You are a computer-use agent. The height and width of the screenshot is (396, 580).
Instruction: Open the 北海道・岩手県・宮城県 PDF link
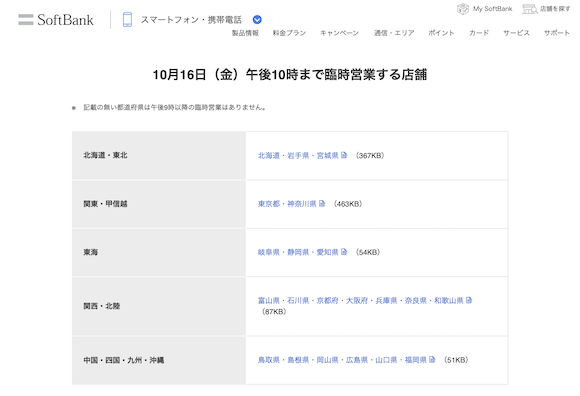click(298, 156)
